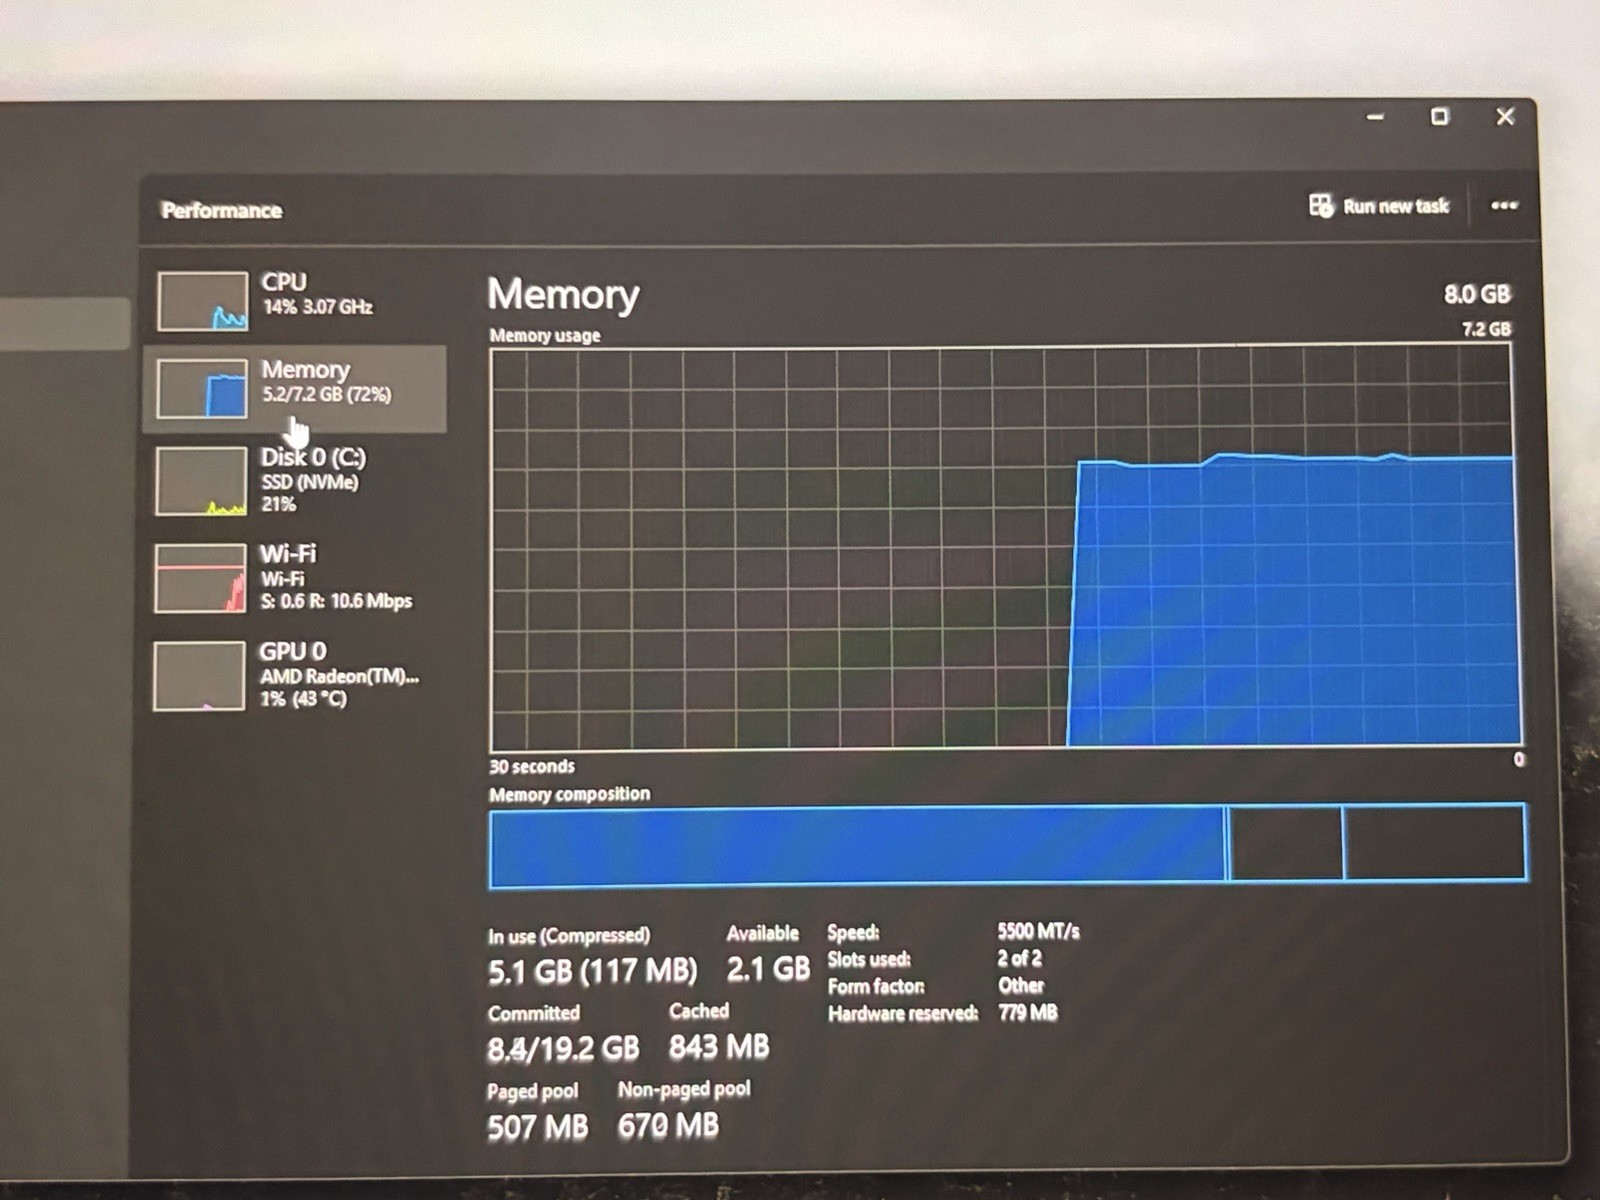
Task: Maximize the Task Manager window
Action: pyautogui.click(x=1439, y=116)
